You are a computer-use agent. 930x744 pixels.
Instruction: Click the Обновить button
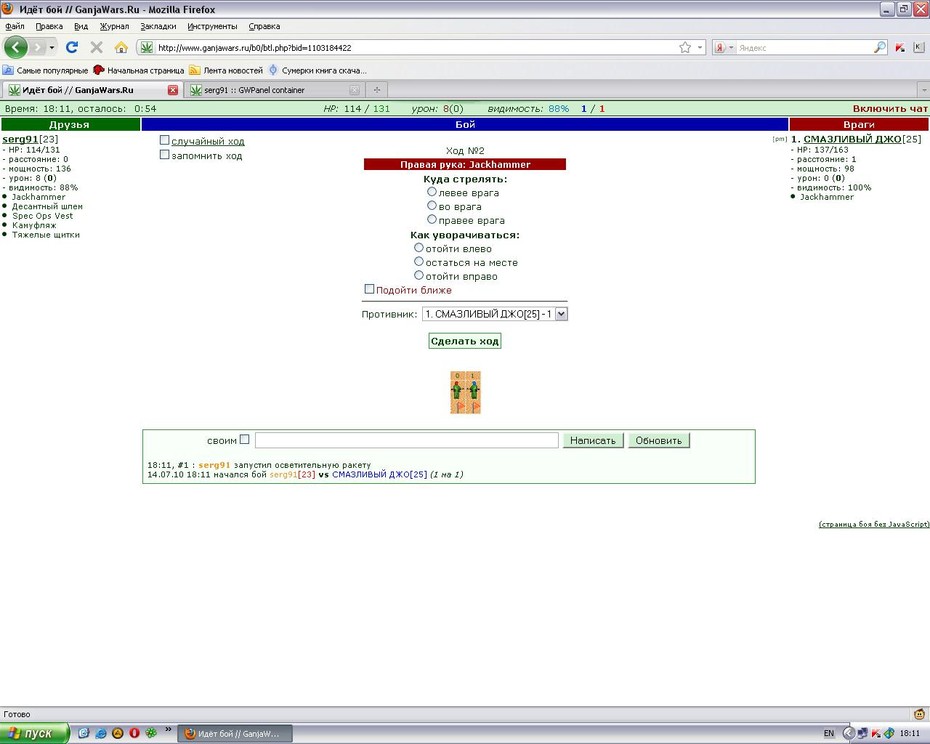coord(659,440)
